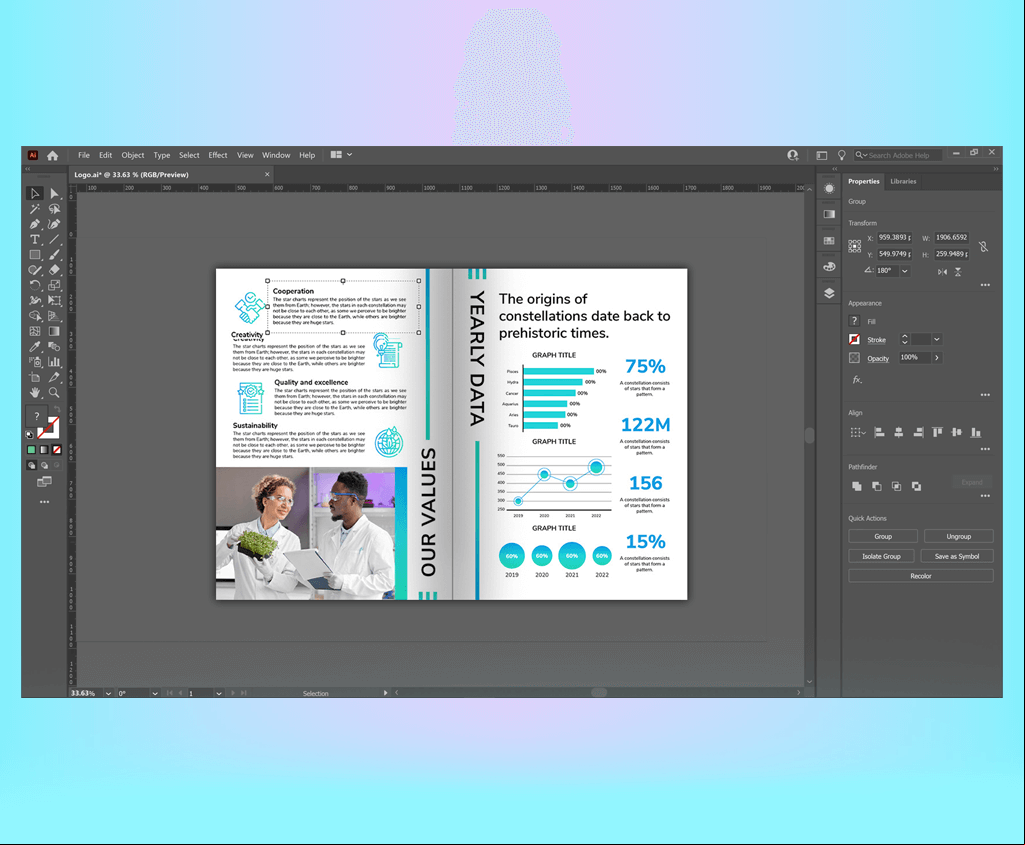Open the Align To dropdown
This screenshot has height=845, width=1025.
point(858,433)
